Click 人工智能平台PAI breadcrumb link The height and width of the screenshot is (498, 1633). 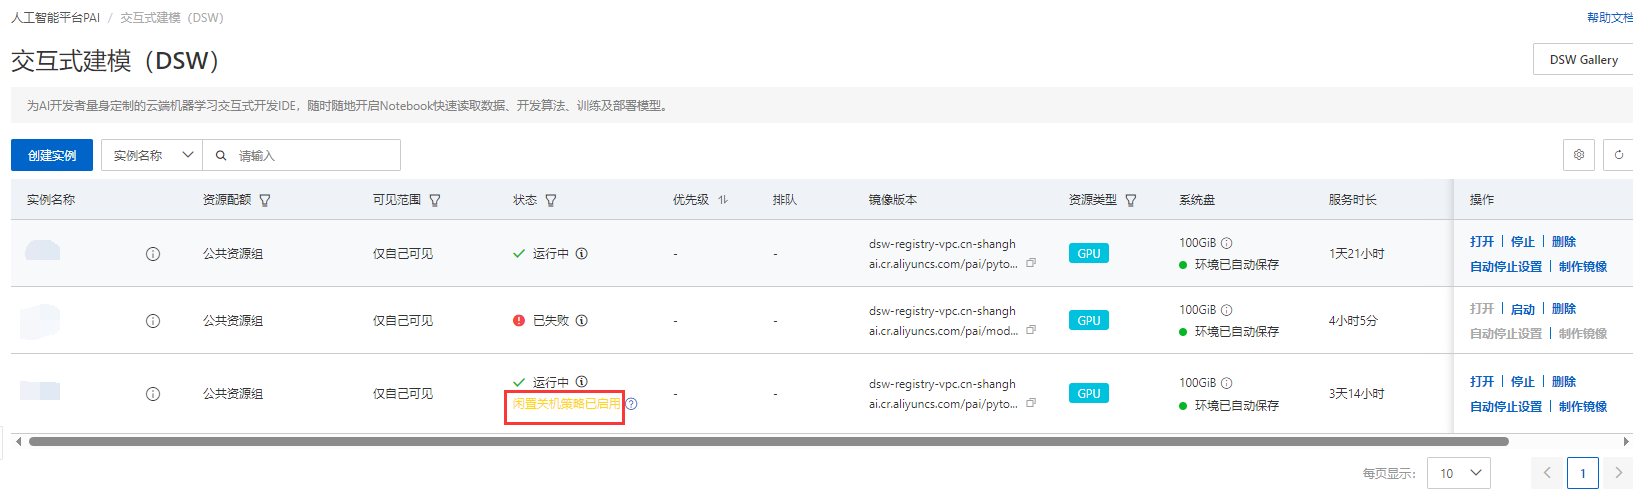point(56,18)
